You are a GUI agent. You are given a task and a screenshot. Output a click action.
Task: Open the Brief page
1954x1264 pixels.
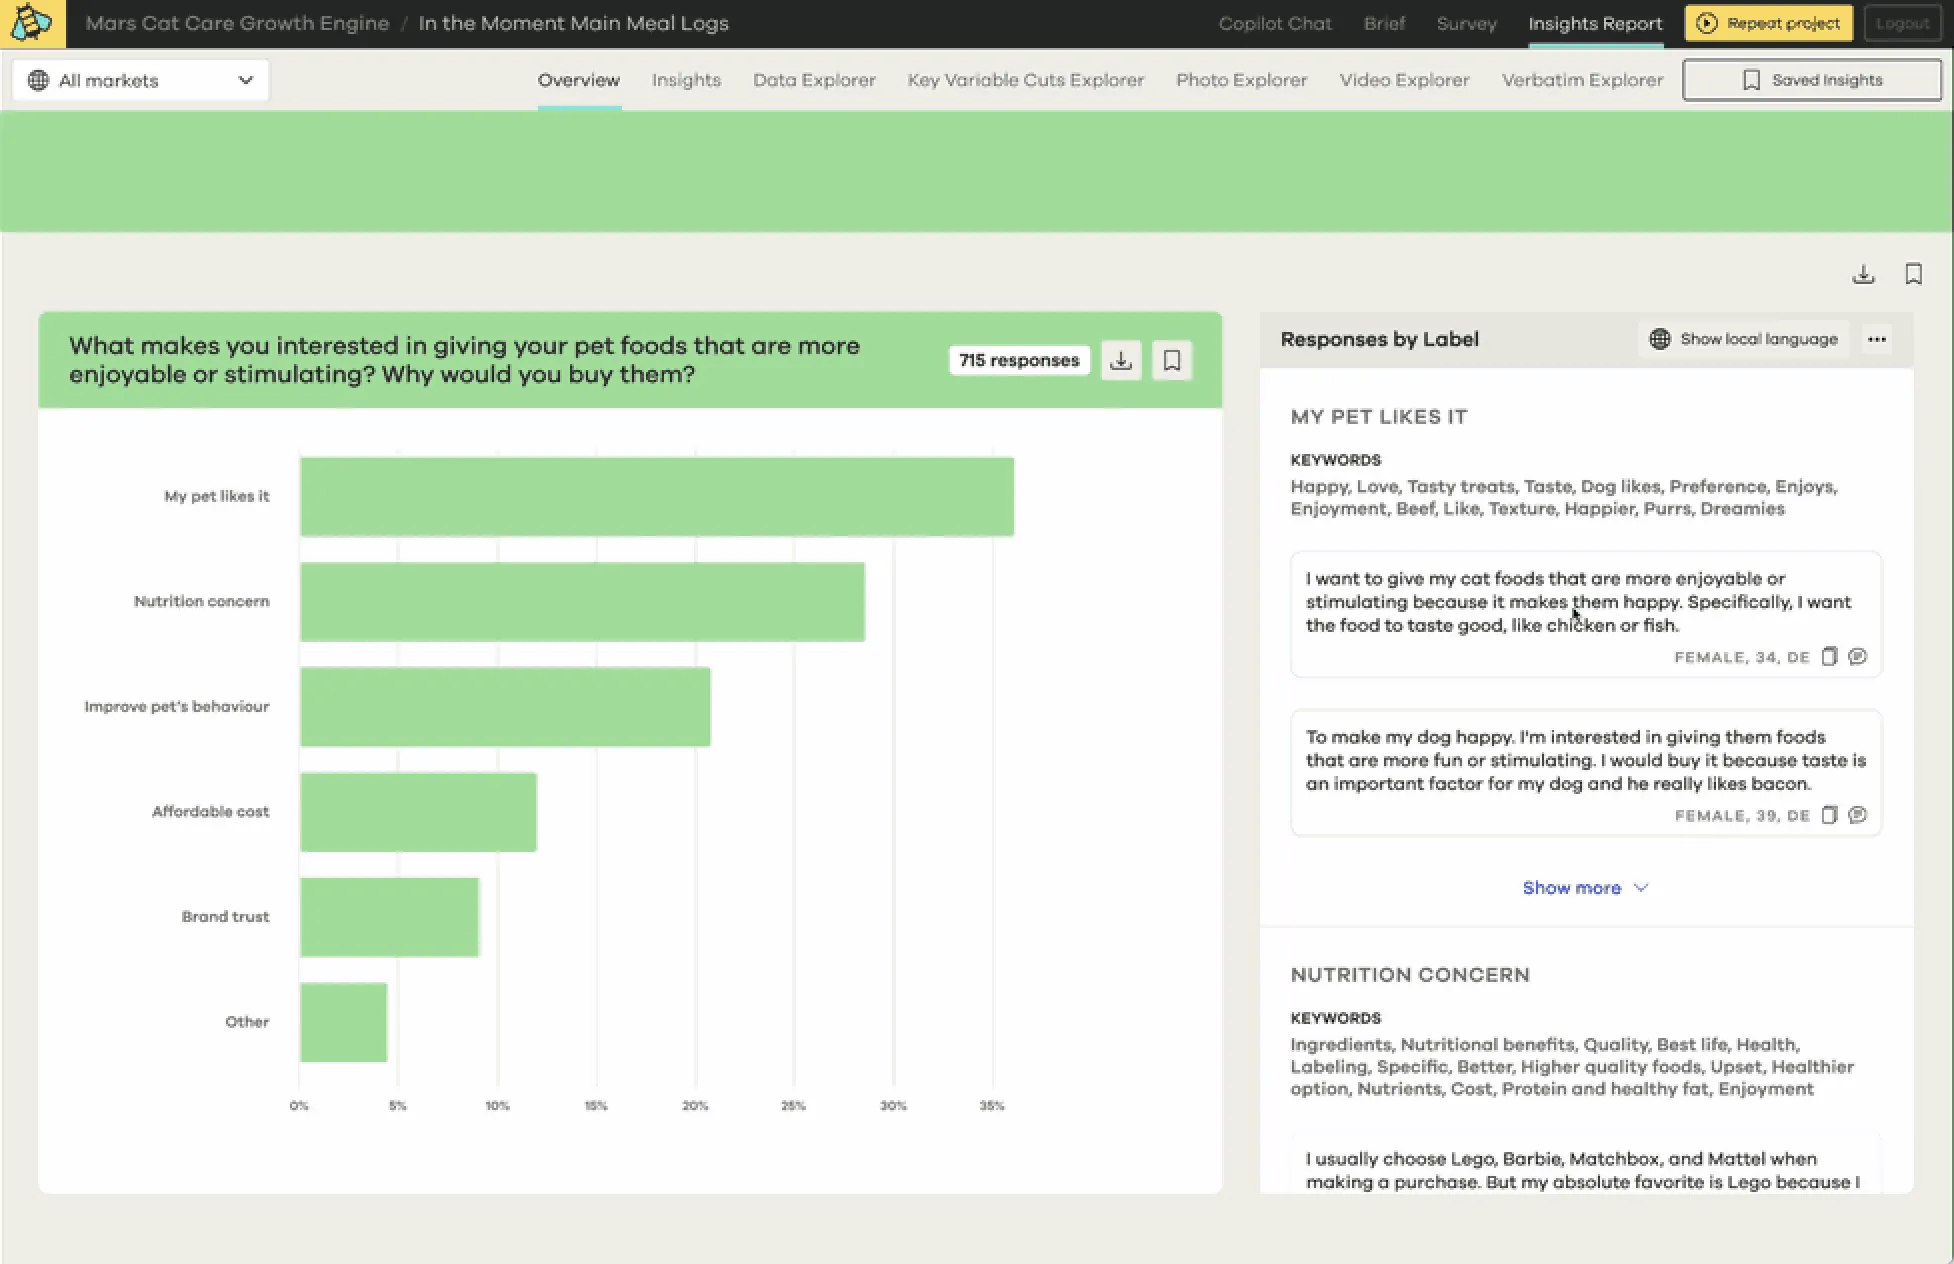(1384, 23)
